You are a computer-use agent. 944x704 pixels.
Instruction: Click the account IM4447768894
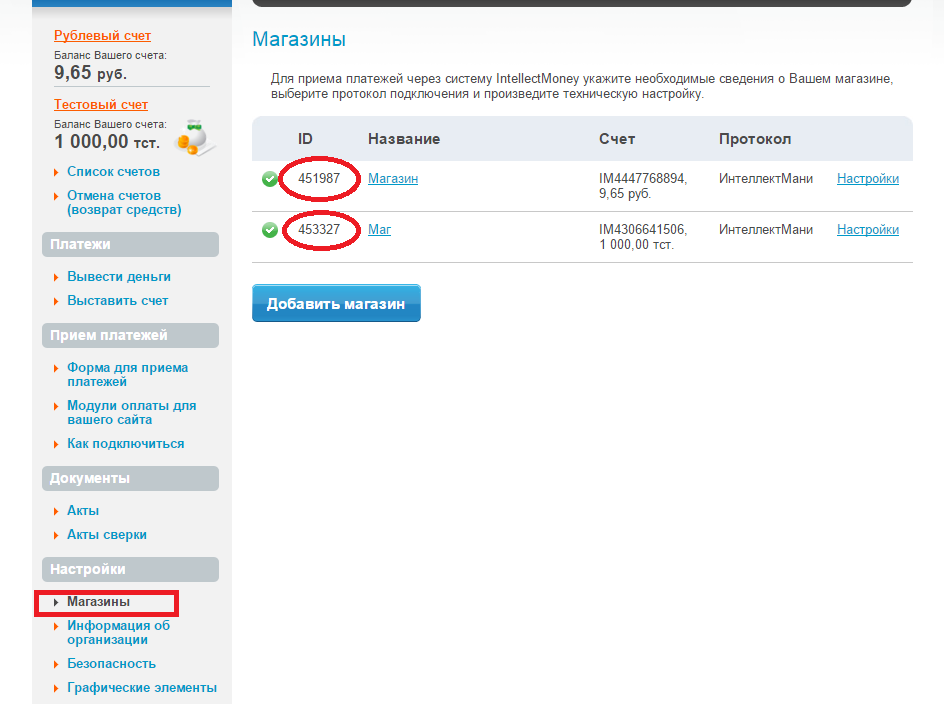(x=642, y=179)
